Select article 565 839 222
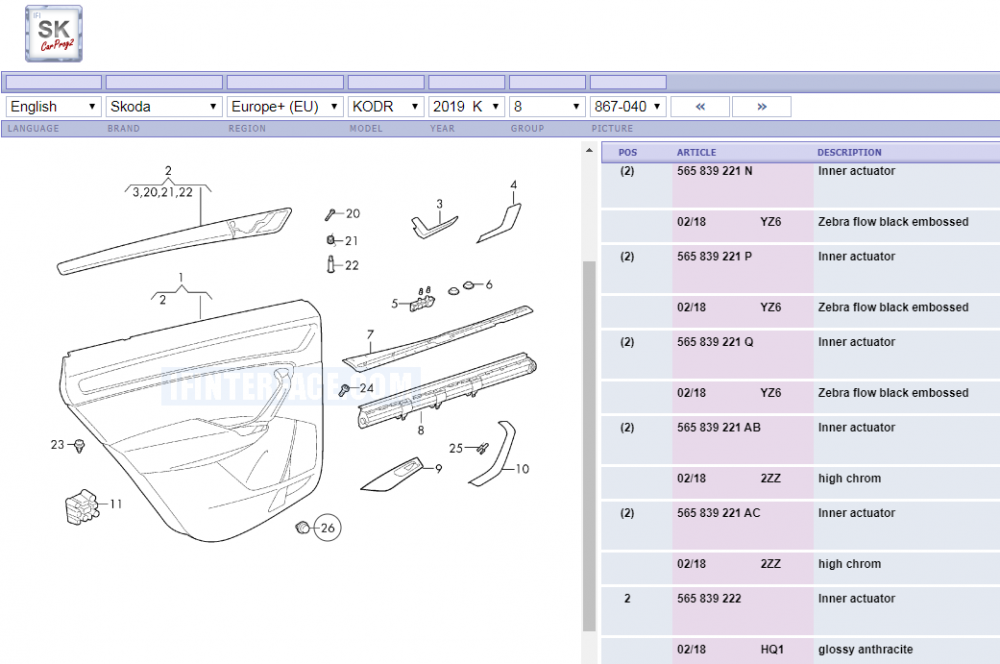 [x=709, y=598]
